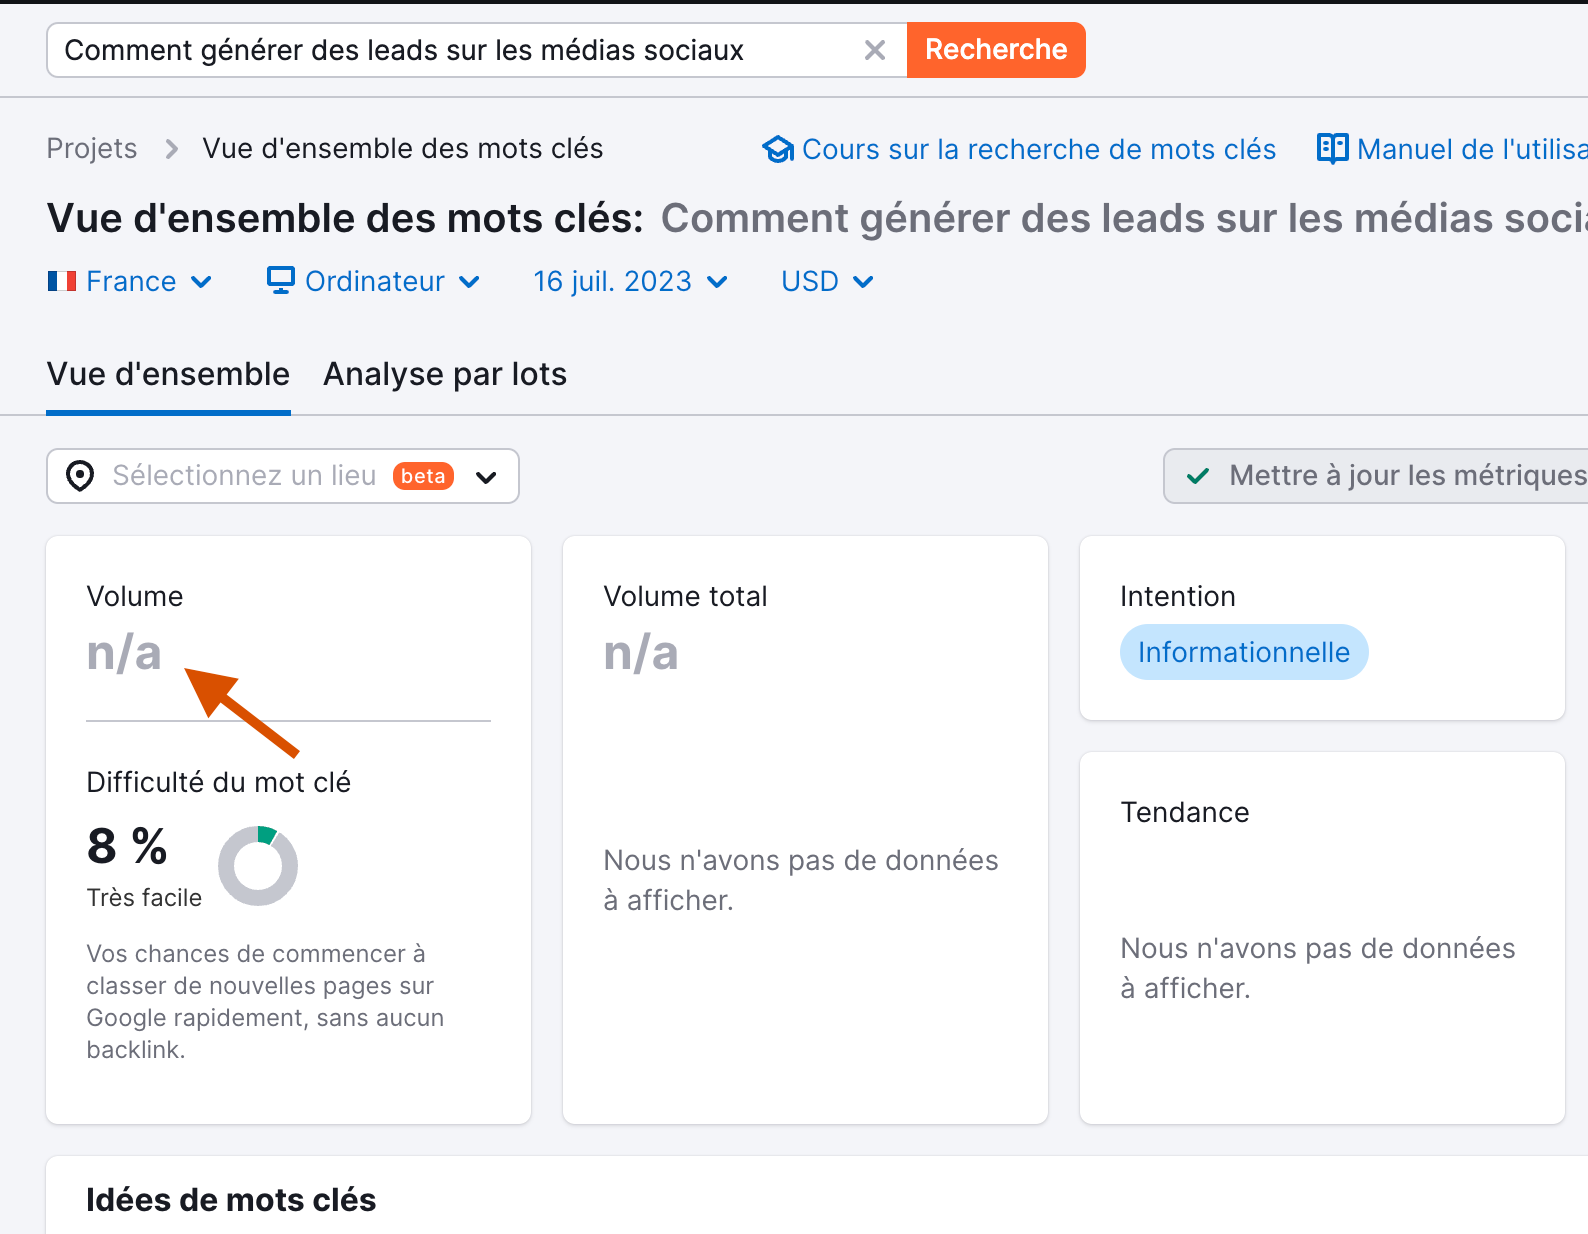Switch to the Analyse par lots tab

tap(444, 374)
